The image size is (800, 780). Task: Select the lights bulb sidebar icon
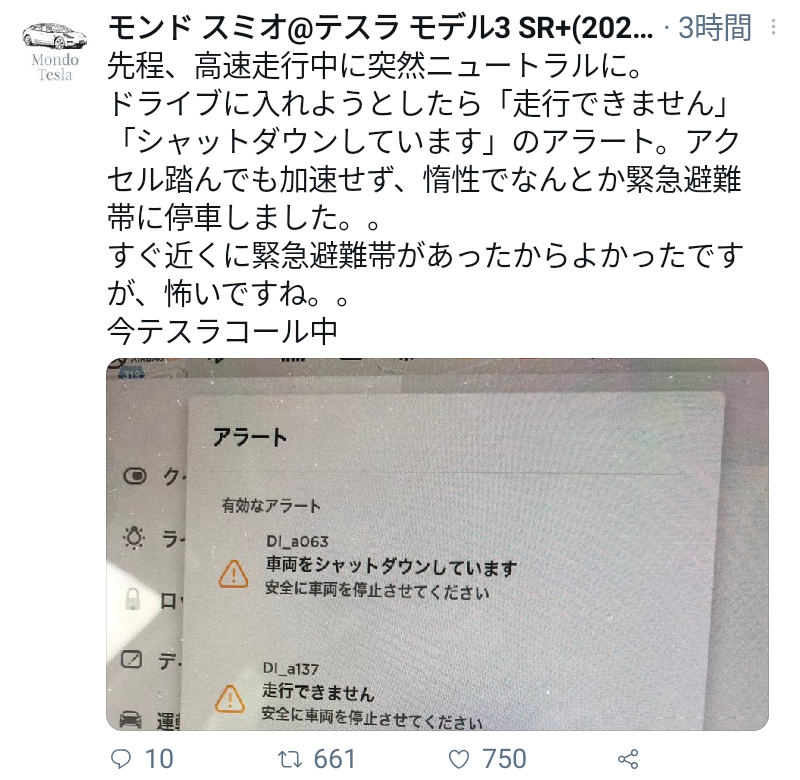click(134, 538)
